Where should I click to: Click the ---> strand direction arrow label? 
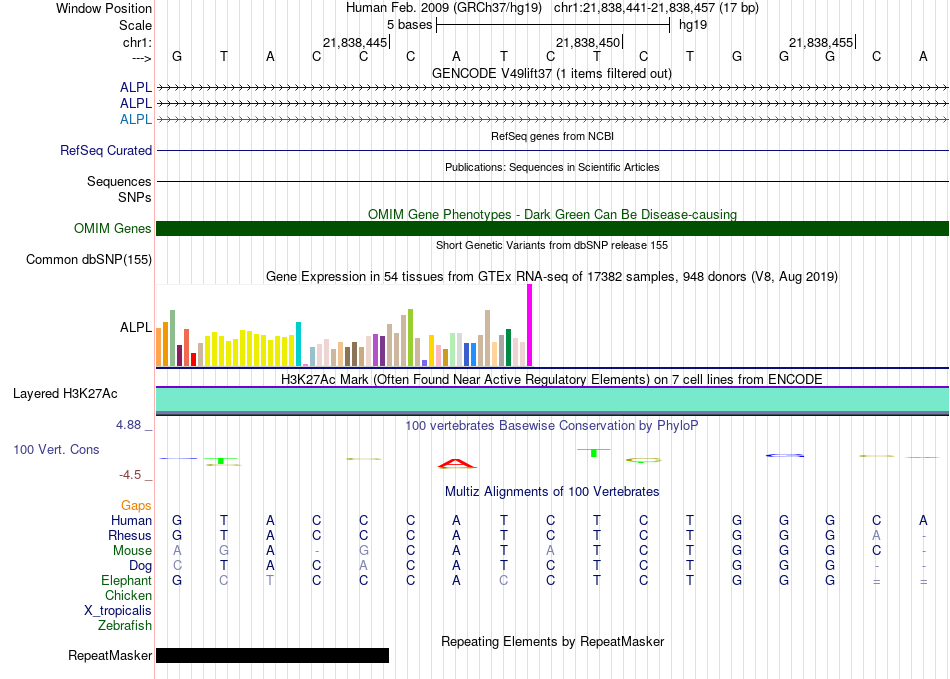coord(142,58)
